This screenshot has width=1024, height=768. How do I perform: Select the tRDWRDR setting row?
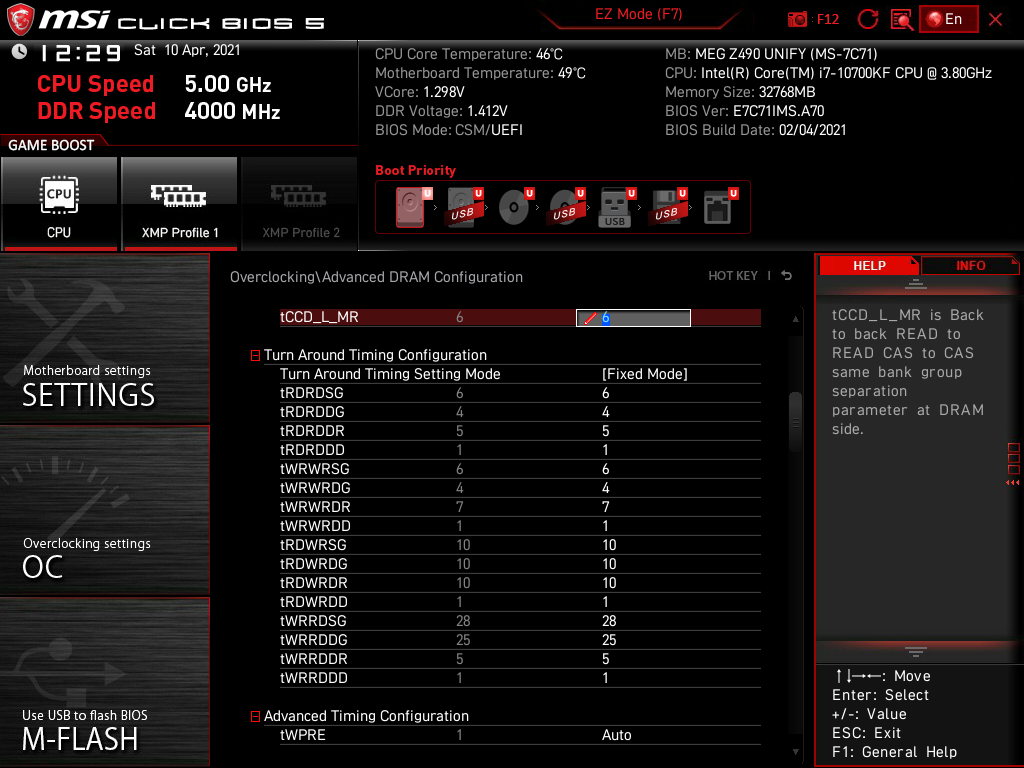pos(520,583)
